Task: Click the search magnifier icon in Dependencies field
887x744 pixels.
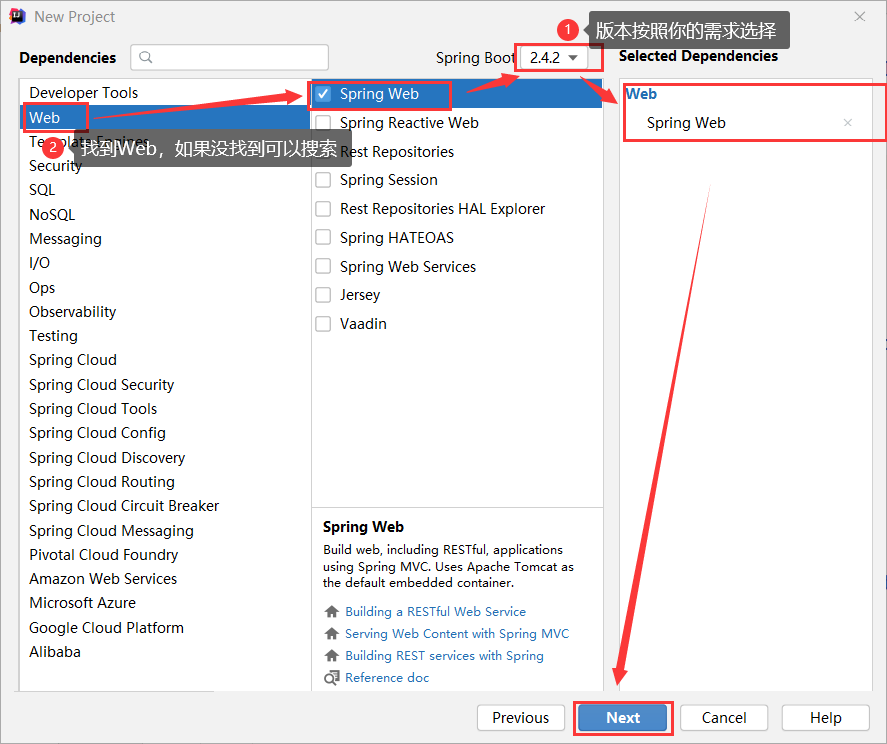Action: point(145,57)
